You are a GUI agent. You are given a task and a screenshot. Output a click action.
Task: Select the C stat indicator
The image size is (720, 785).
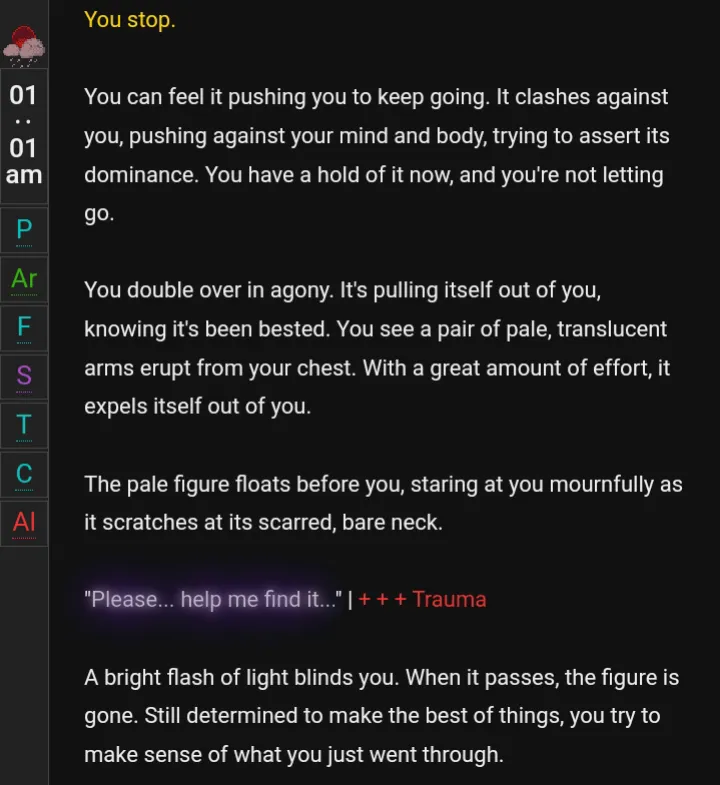click(24, 473)
